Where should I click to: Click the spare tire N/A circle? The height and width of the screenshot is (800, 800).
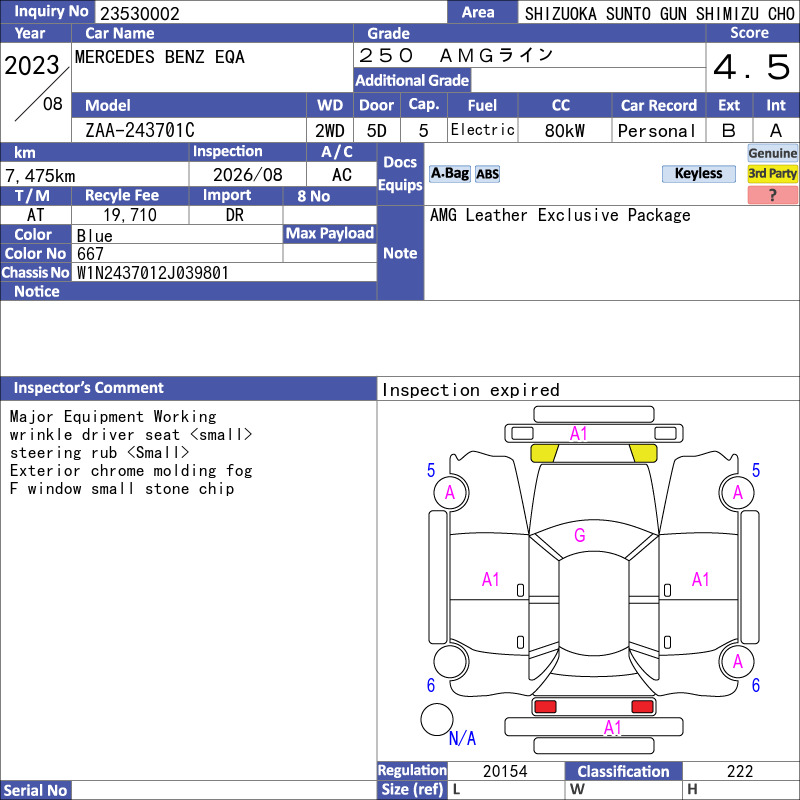tap(437, 719)
